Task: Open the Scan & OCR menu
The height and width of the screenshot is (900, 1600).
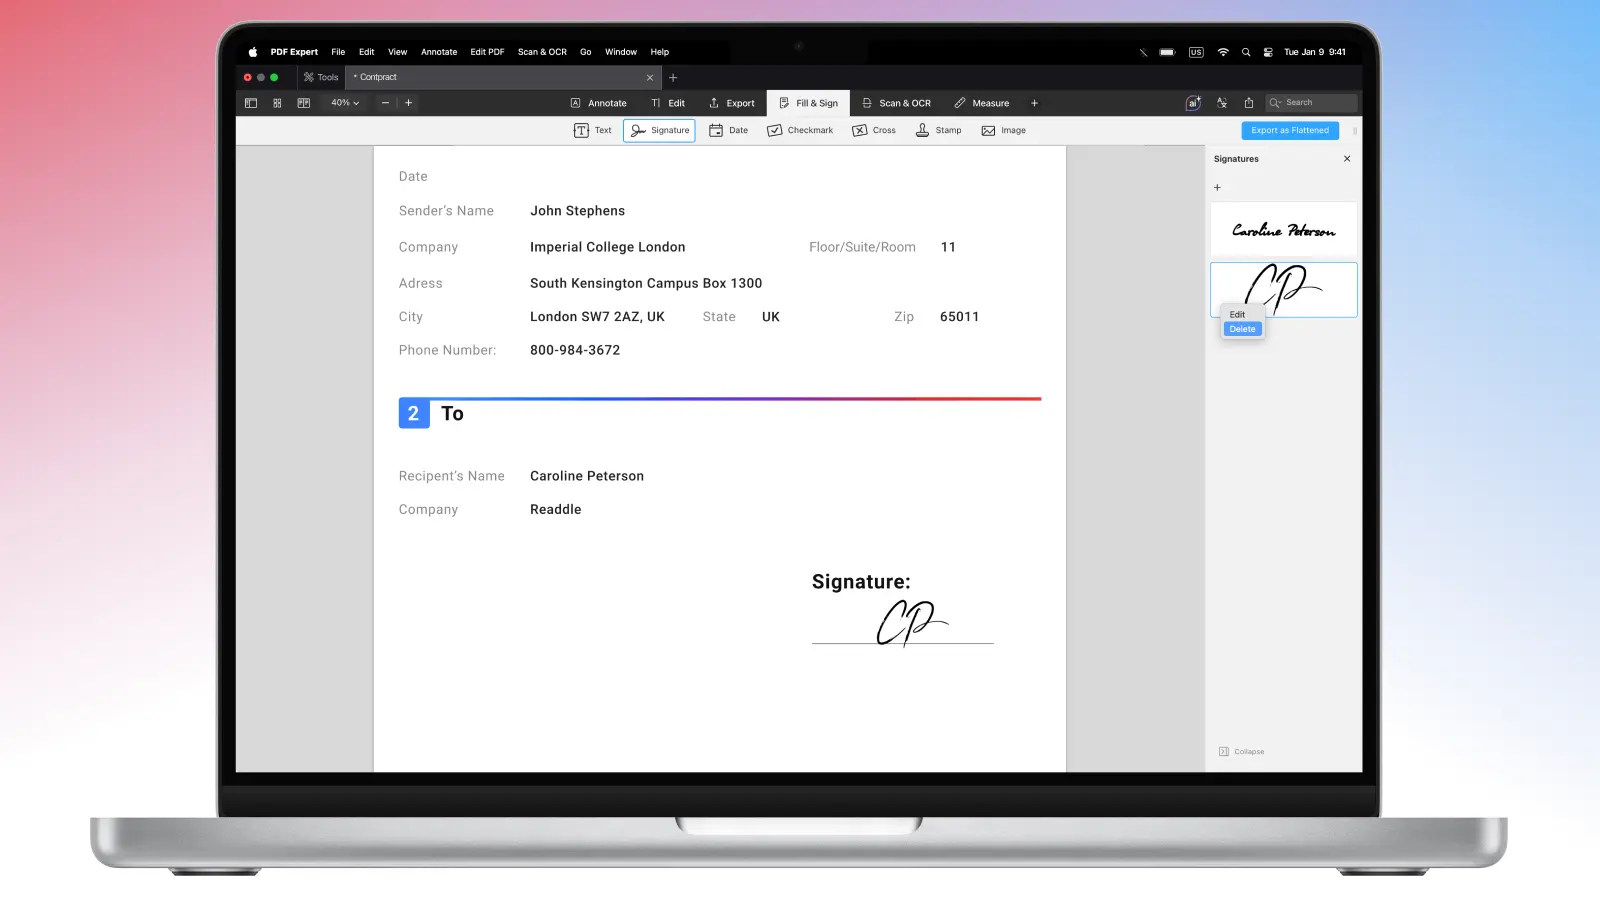Action: (542, 52)
